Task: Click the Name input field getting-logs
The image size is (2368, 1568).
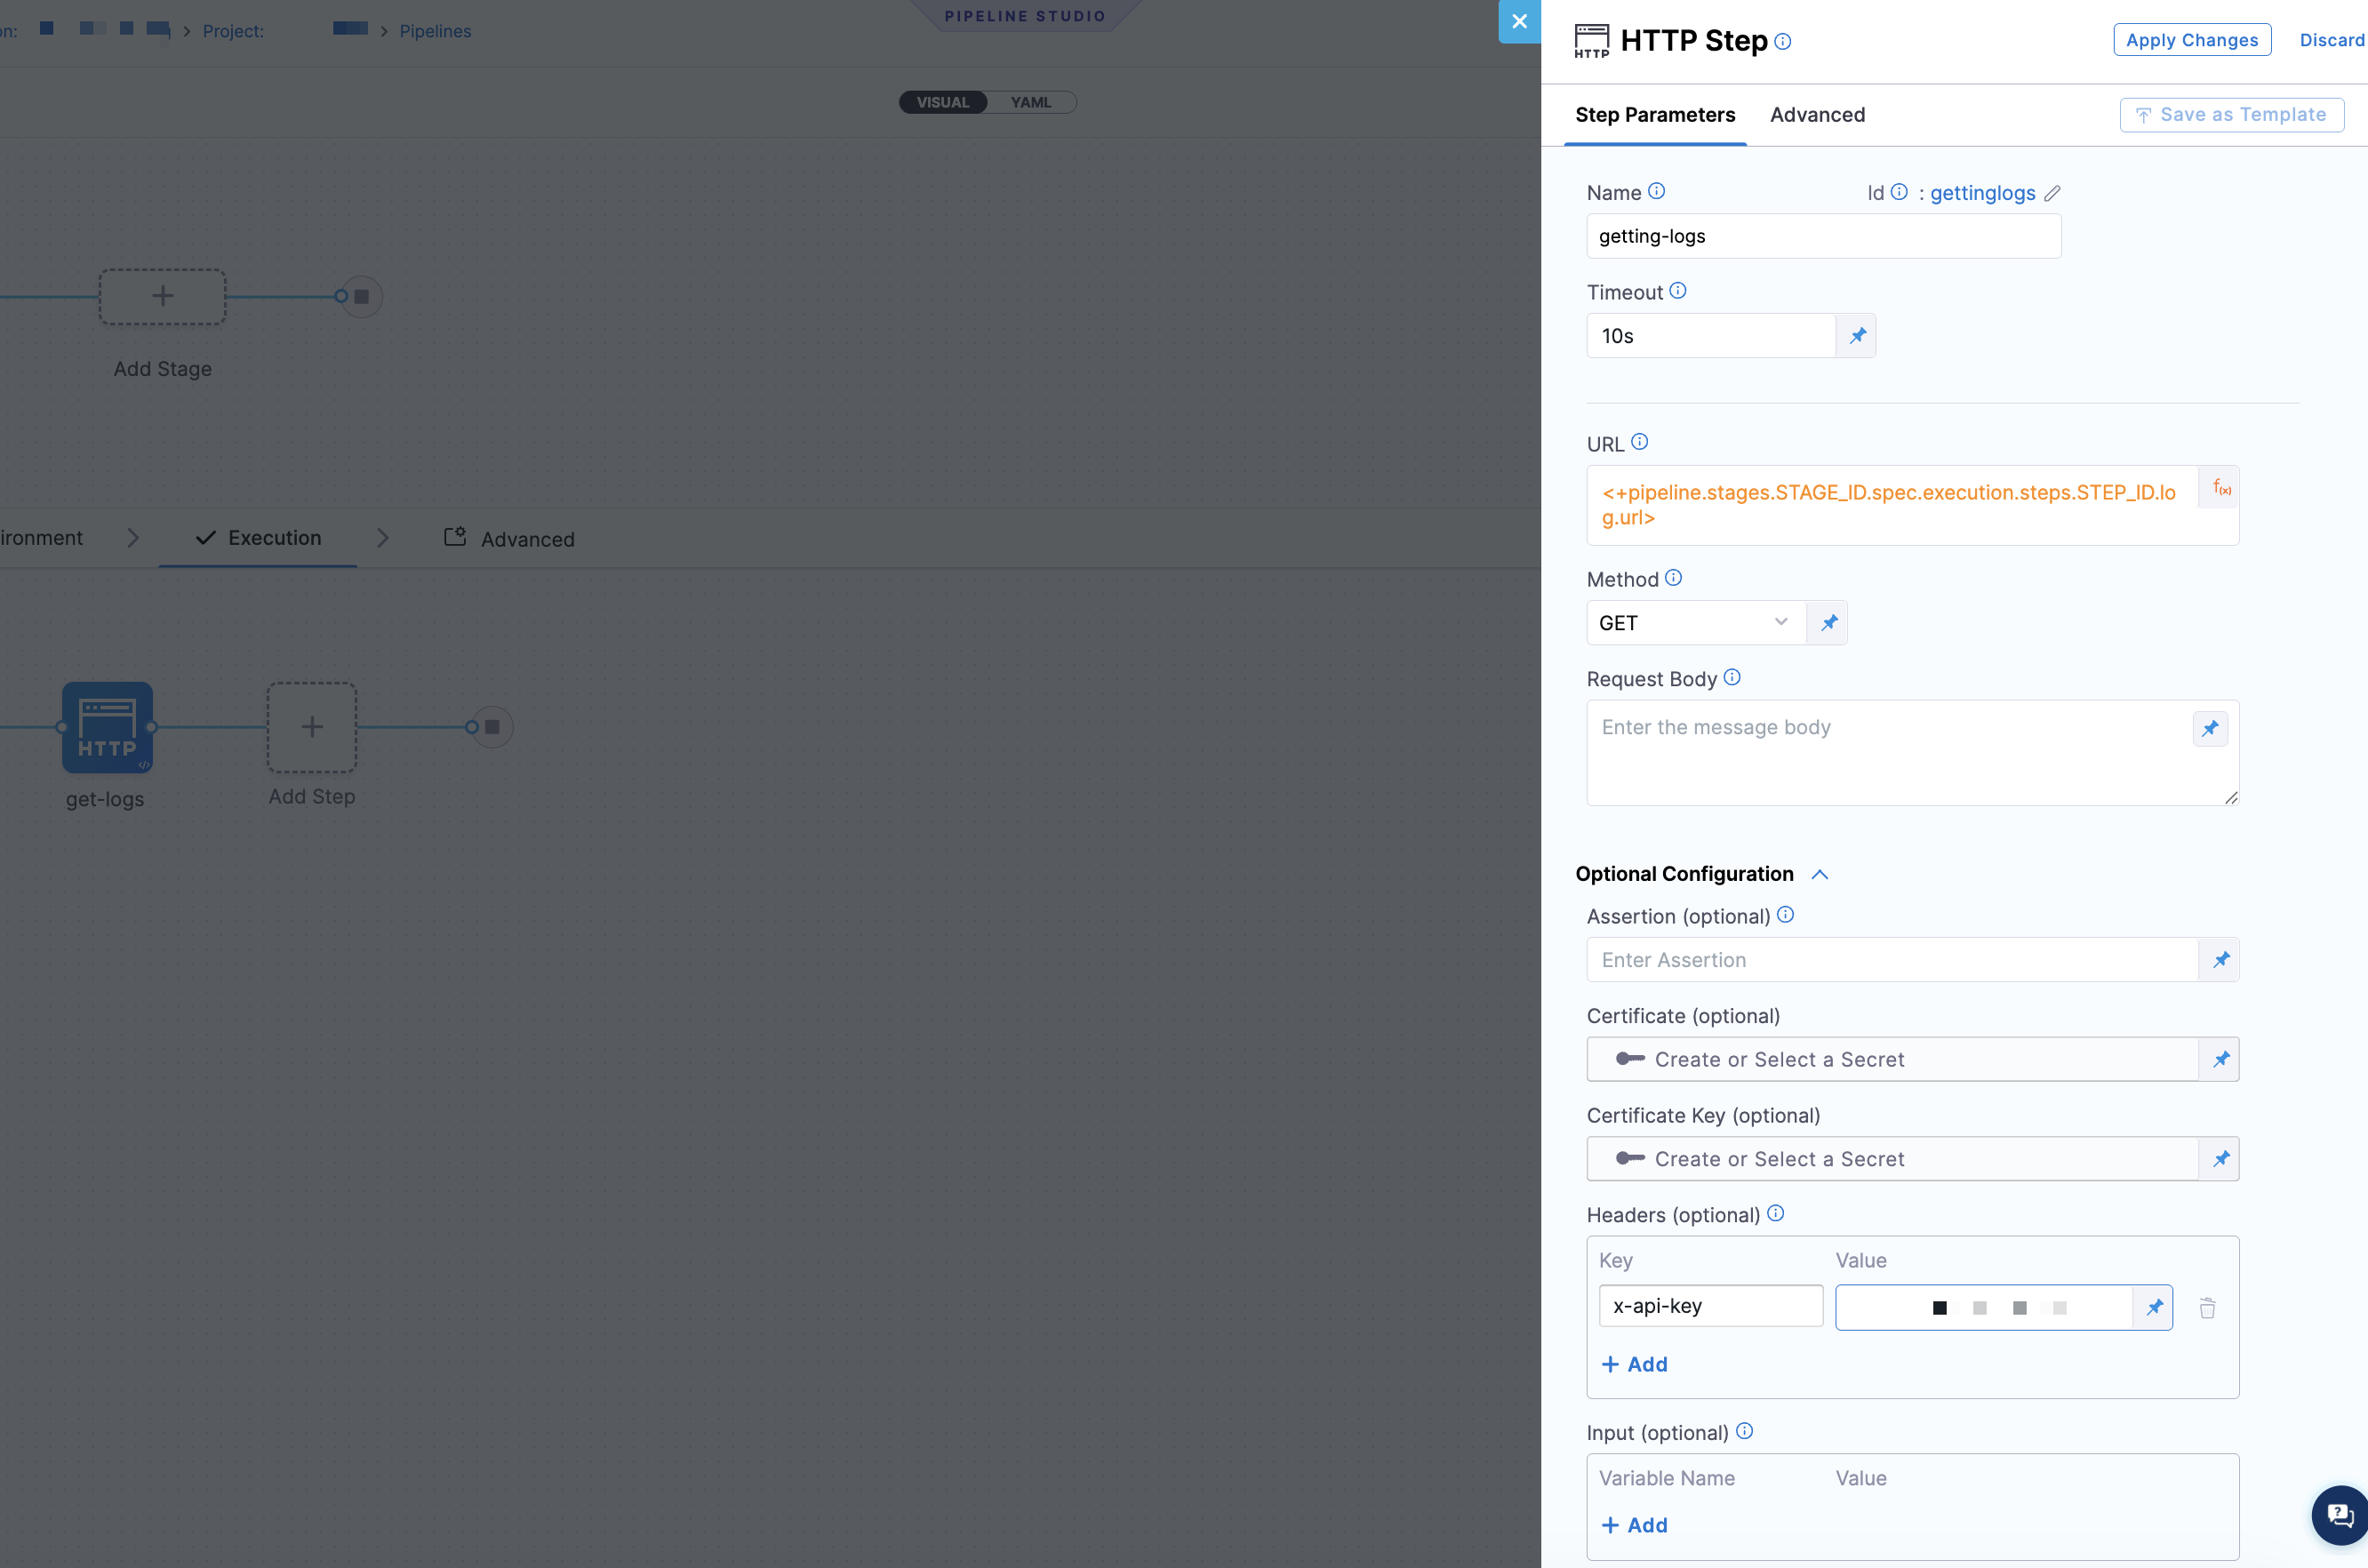Action: (1823, 236)
